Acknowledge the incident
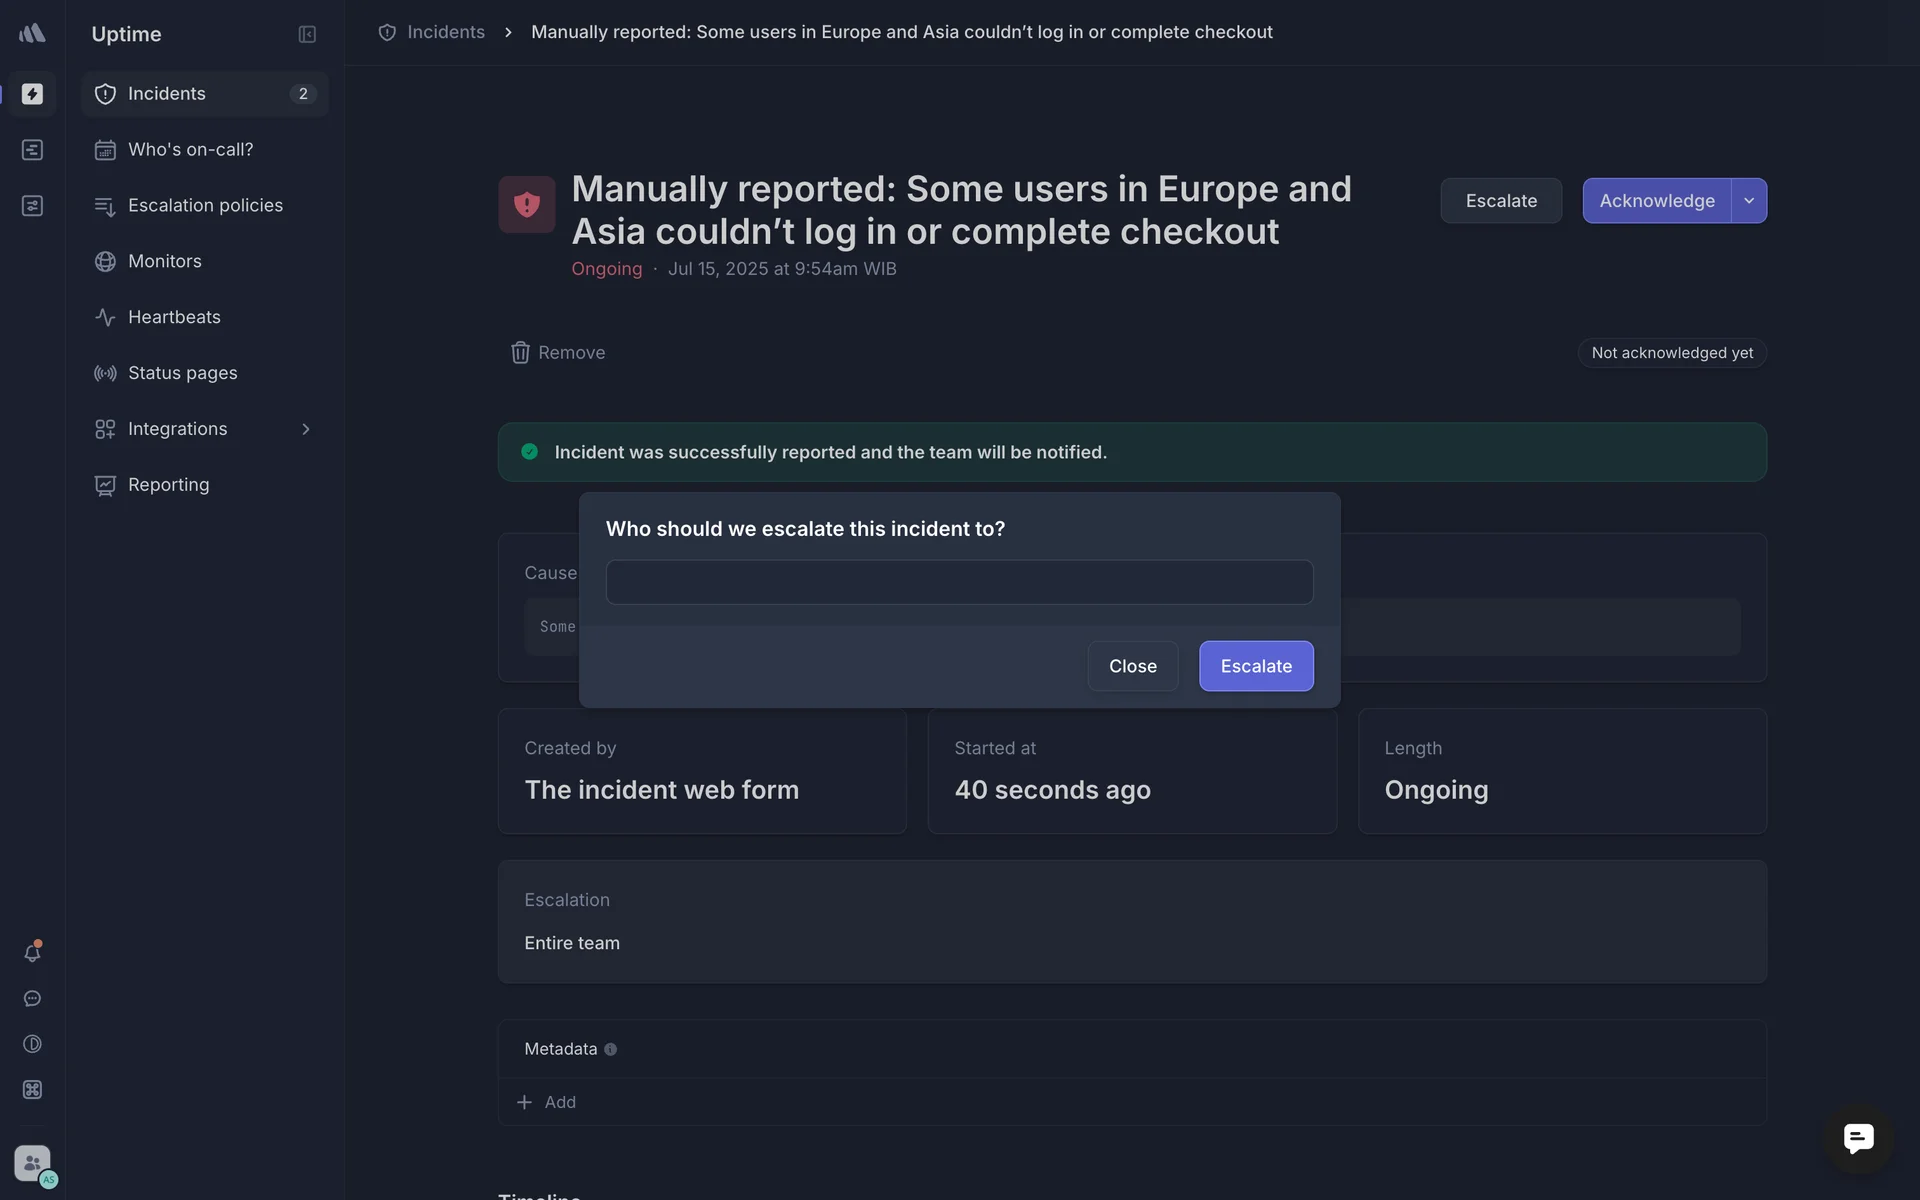Image resolution: width=1920 pixels, height=1200 pixels. [x=1656, y=201]
